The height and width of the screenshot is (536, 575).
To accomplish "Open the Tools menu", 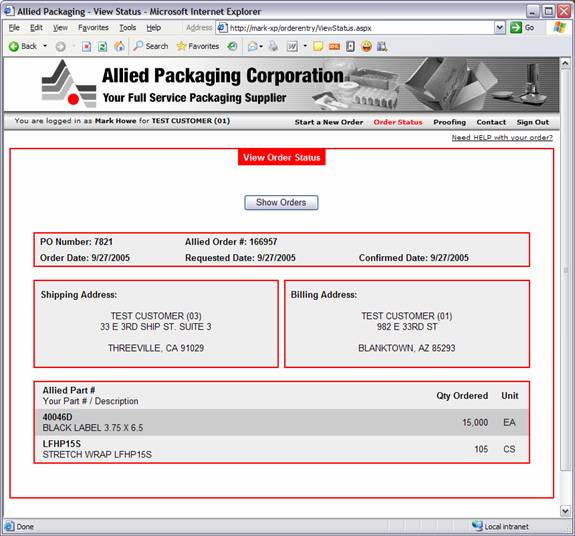I will (x=128, y=28).
